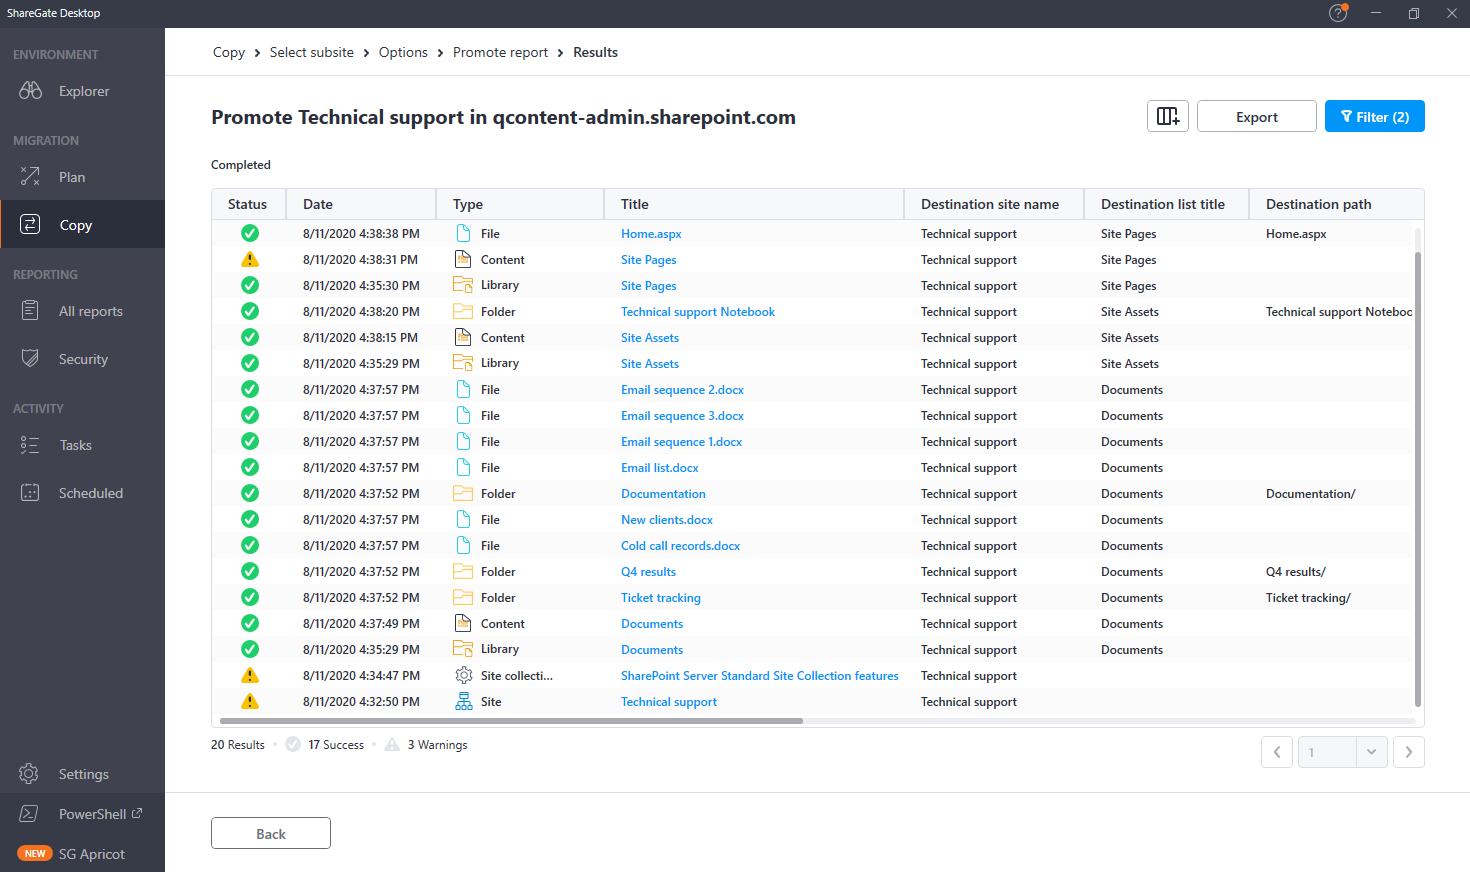Viewport: 1470px width, 872px height.
Task: Open the Settings gear icon
Action: click(x=29, y=774)
